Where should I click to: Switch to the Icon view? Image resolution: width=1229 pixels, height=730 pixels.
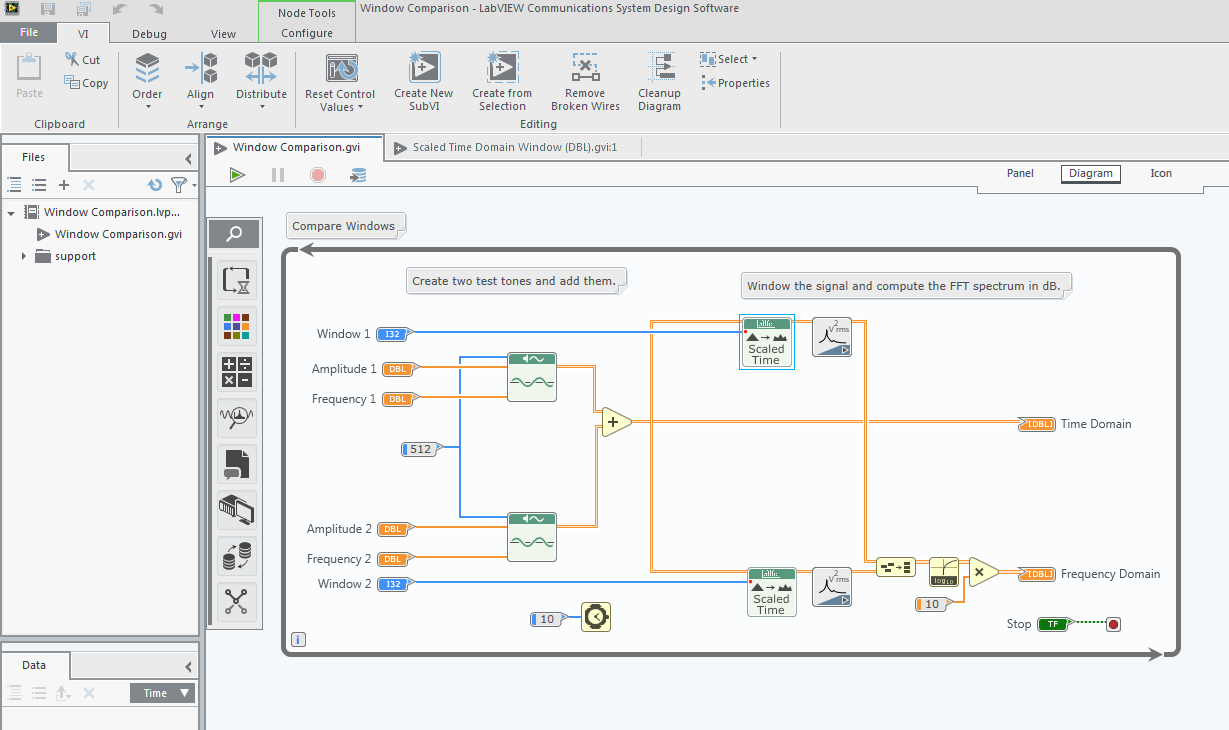coord(1160,173)
